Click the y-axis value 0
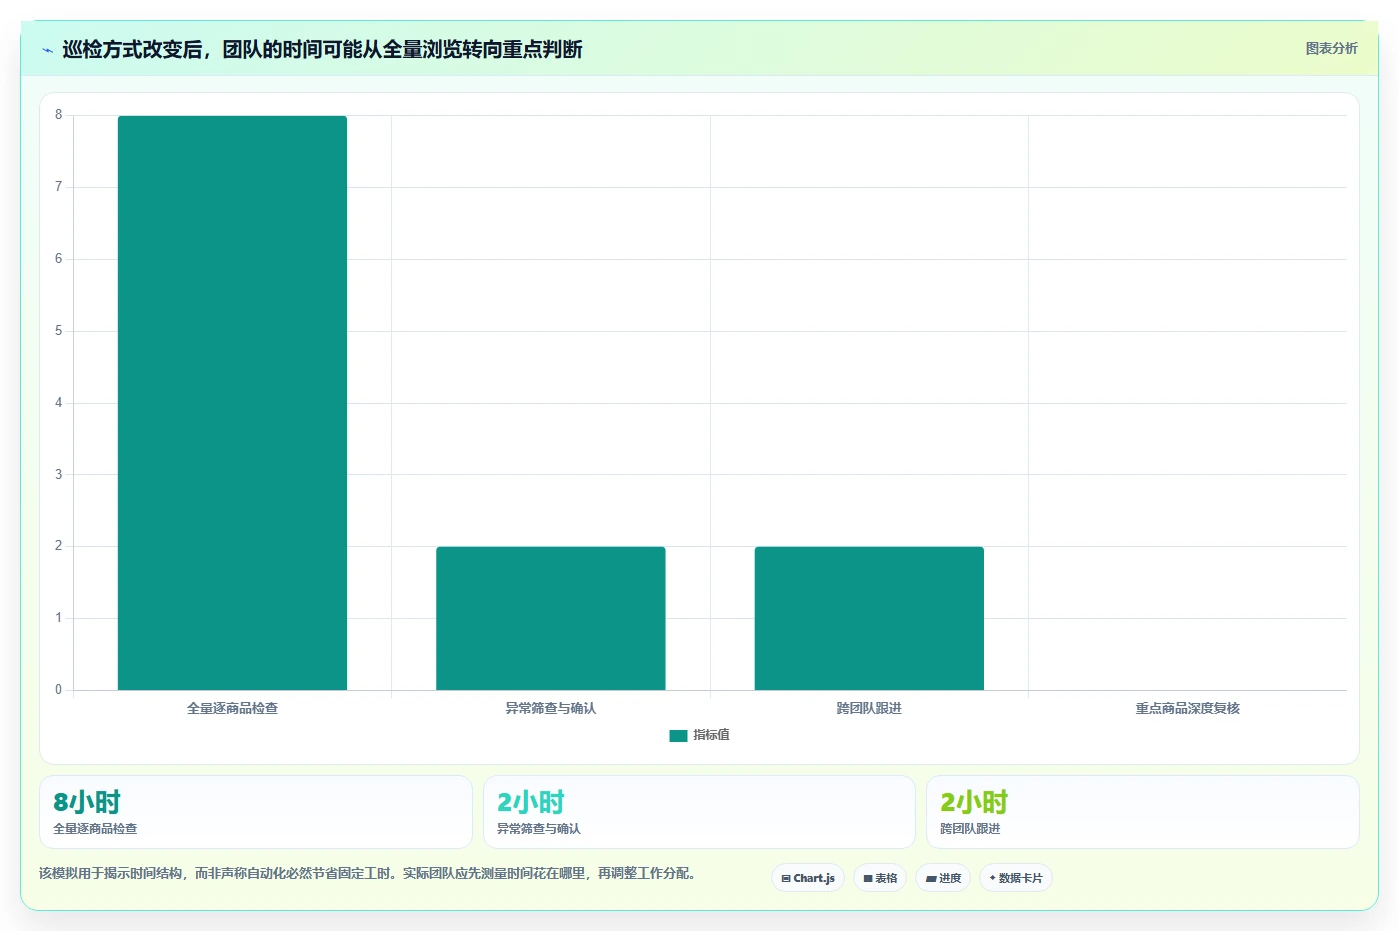1399x931 pixels. [58, 690]
